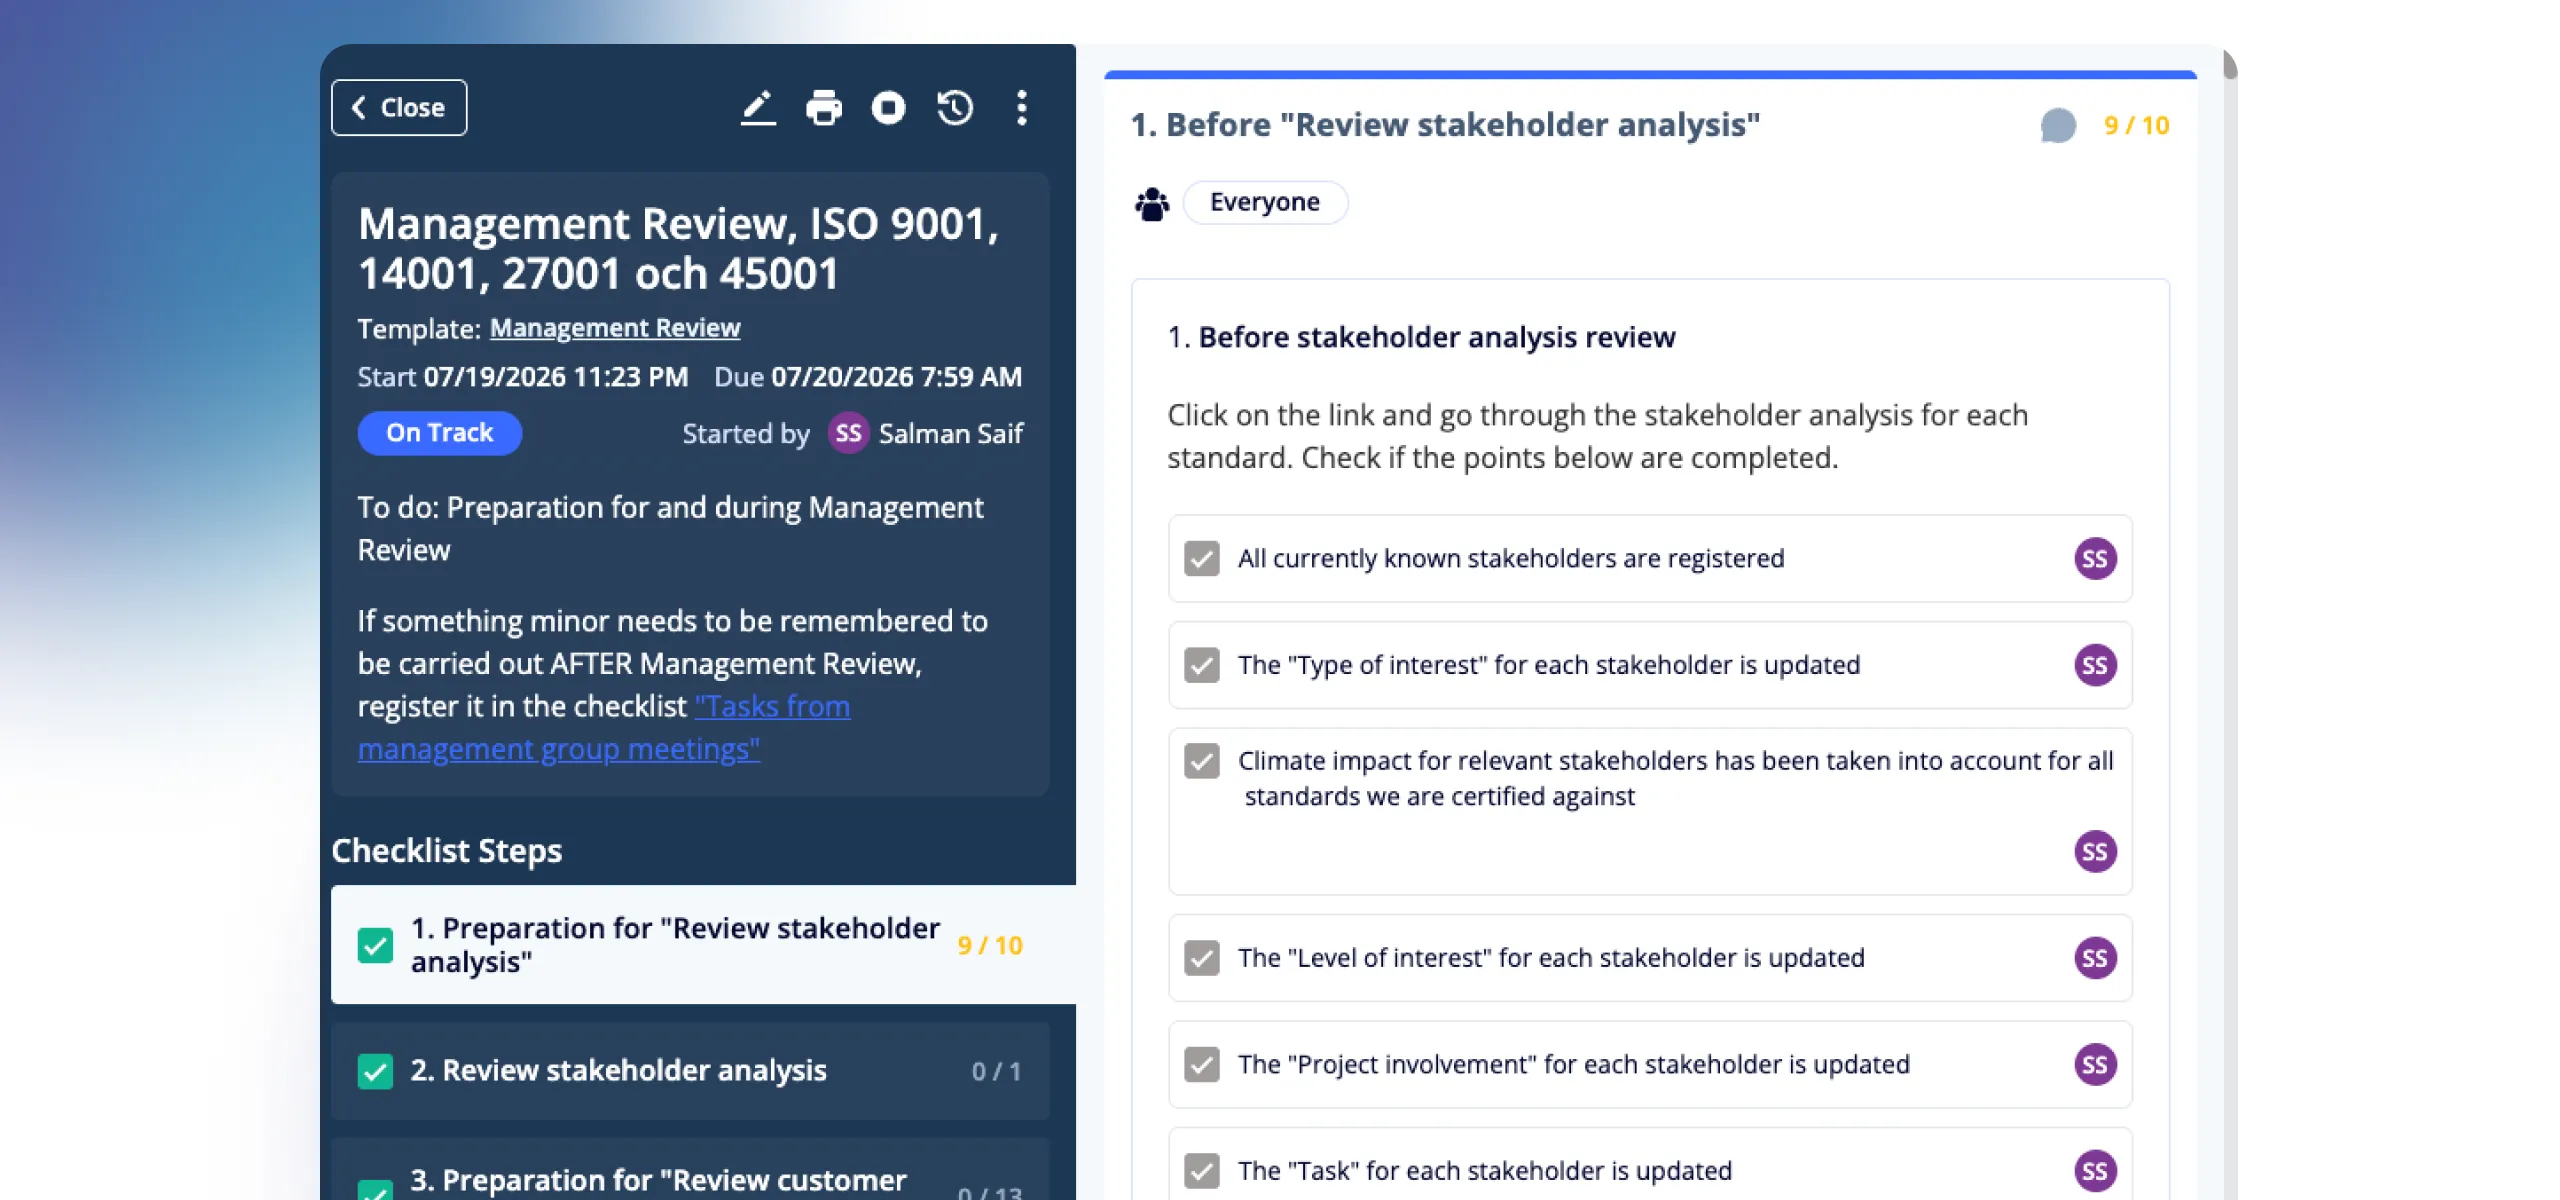Edit the checklist with the pencil icon
This screenshot has height=1200, width=2560.
click(x=758, y=107)
